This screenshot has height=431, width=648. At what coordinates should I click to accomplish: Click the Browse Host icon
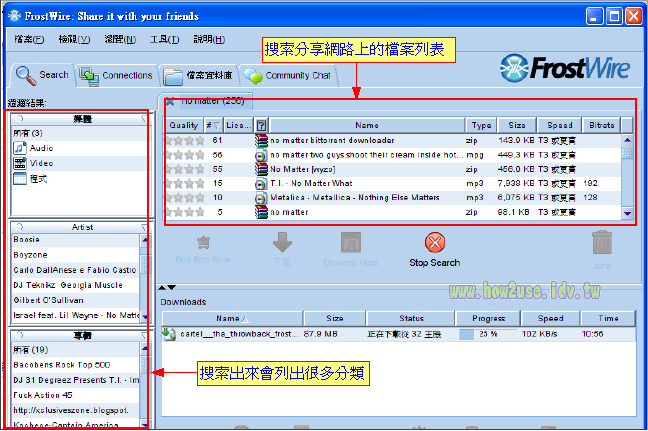pos(350,242)
